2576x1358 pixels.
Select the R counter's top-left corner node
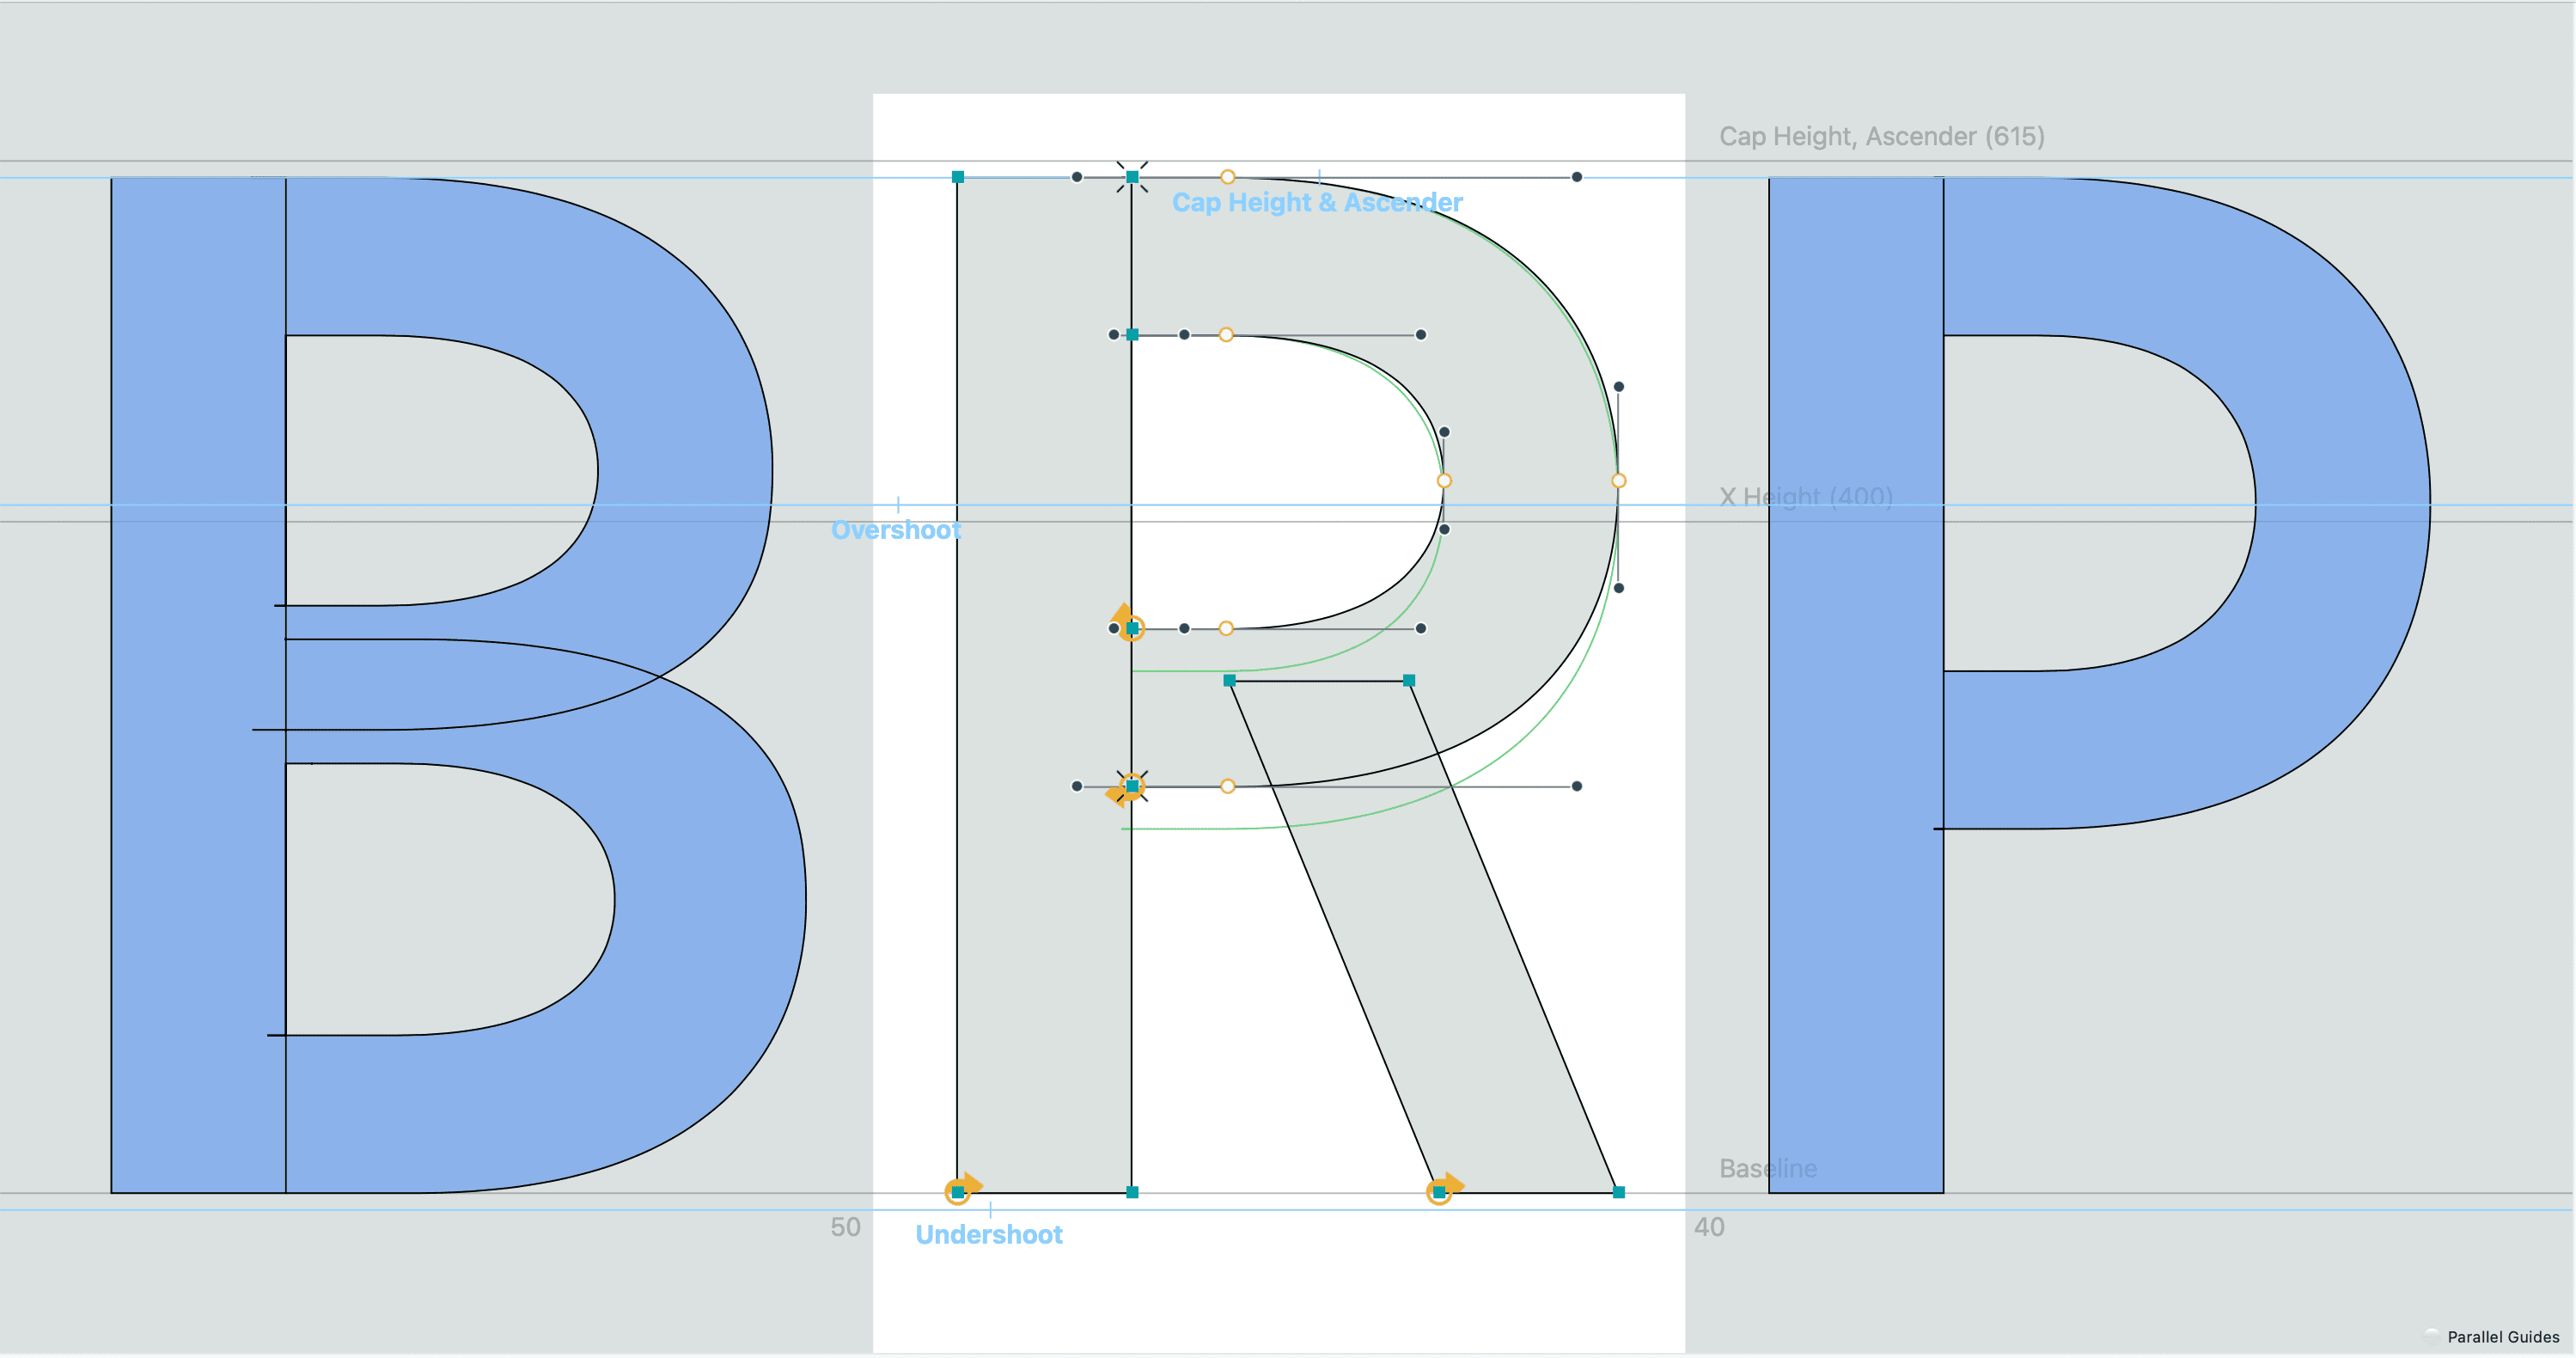(x=1132, y=335)
